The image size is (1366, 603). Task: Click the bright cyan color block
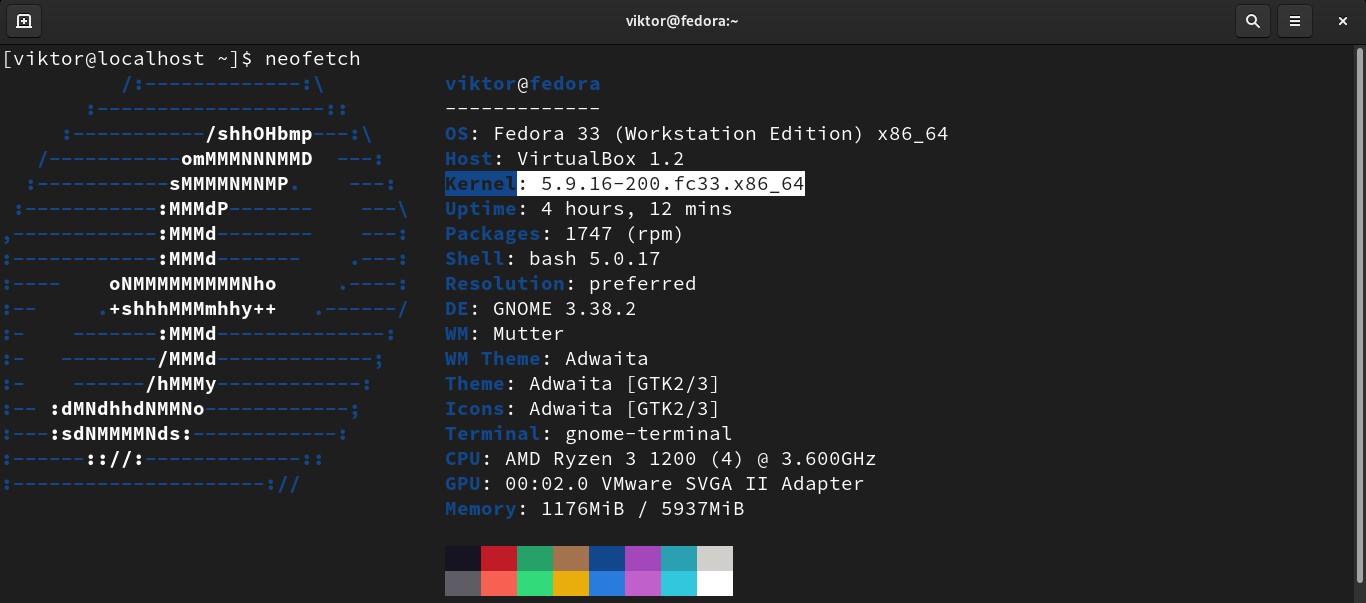click(x=679, y=583)
